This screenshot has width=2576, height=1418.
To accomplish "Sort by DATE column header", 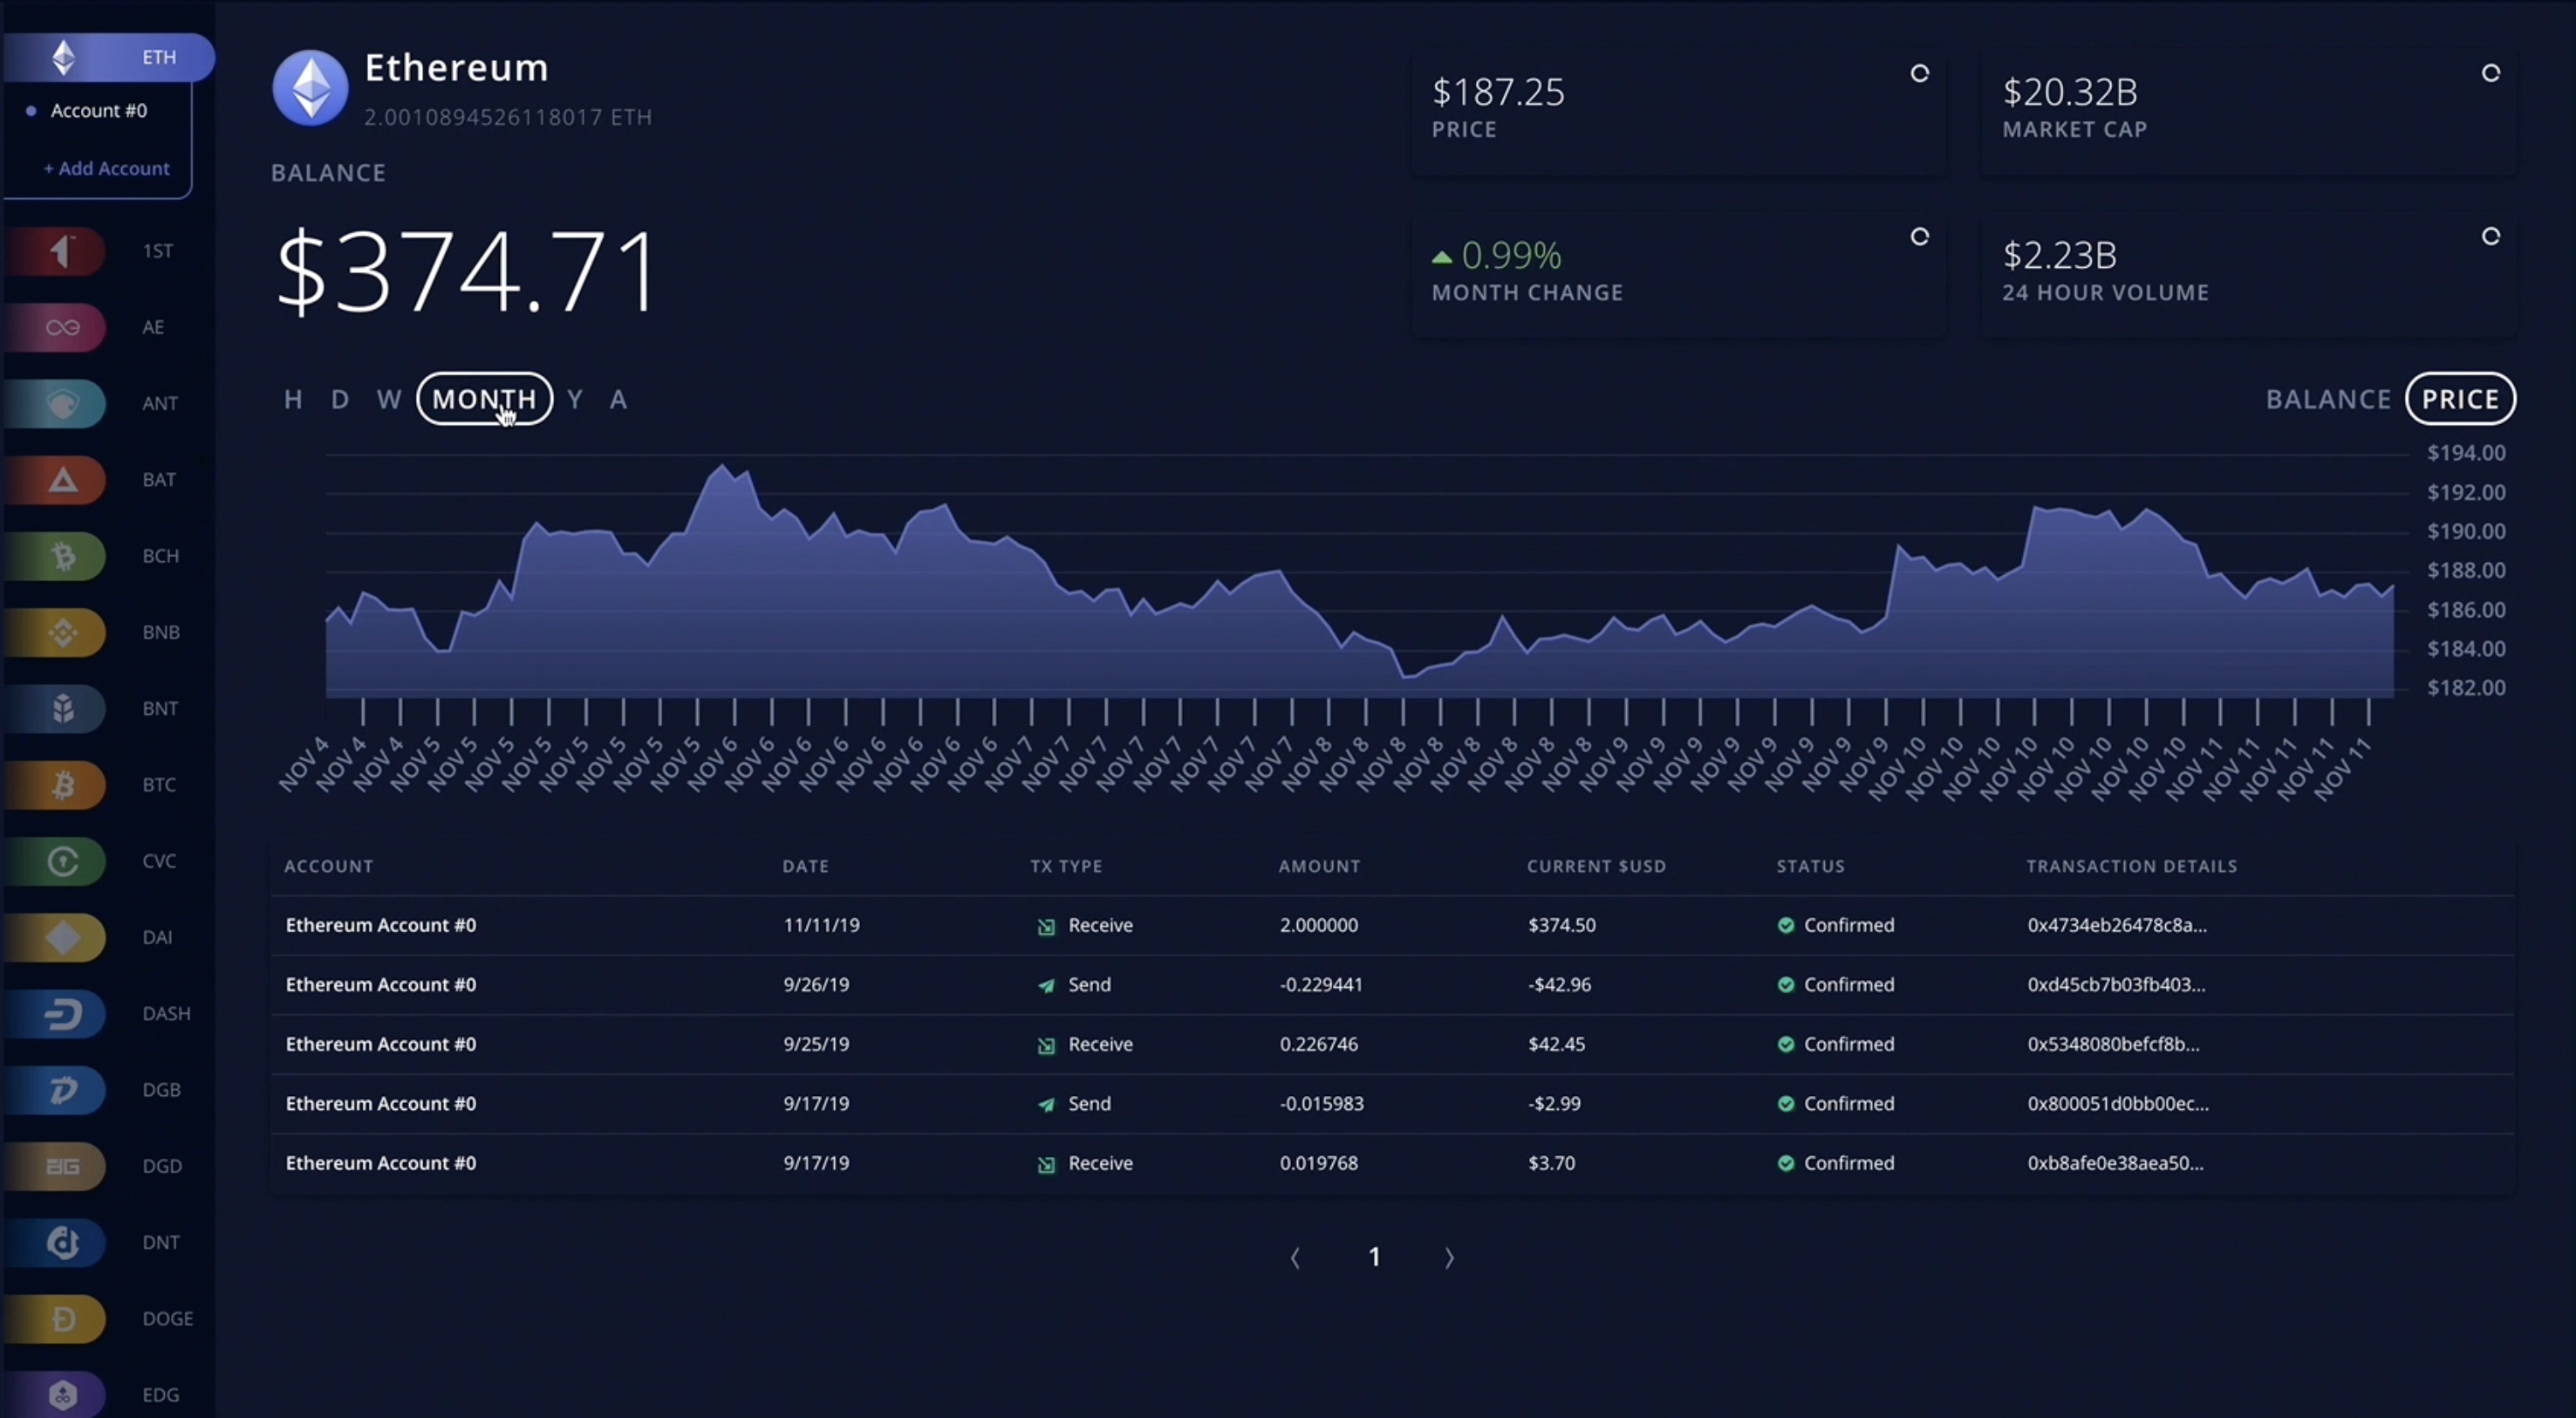I will click(806, 866).
